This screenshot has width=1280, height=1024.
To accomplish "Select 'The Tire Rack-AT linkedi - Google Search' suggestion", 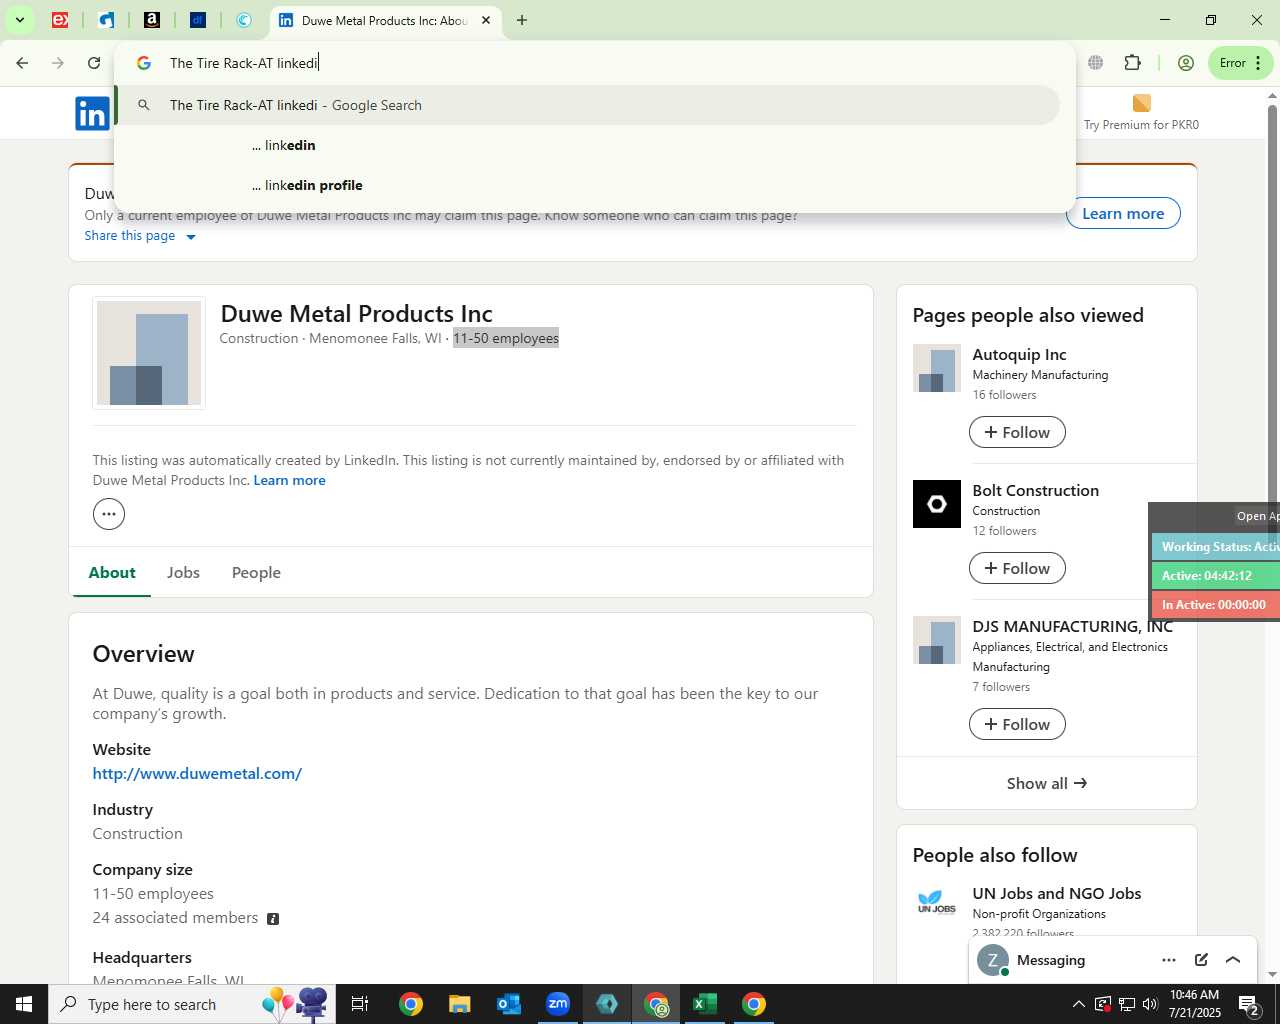I will [587, 105].
